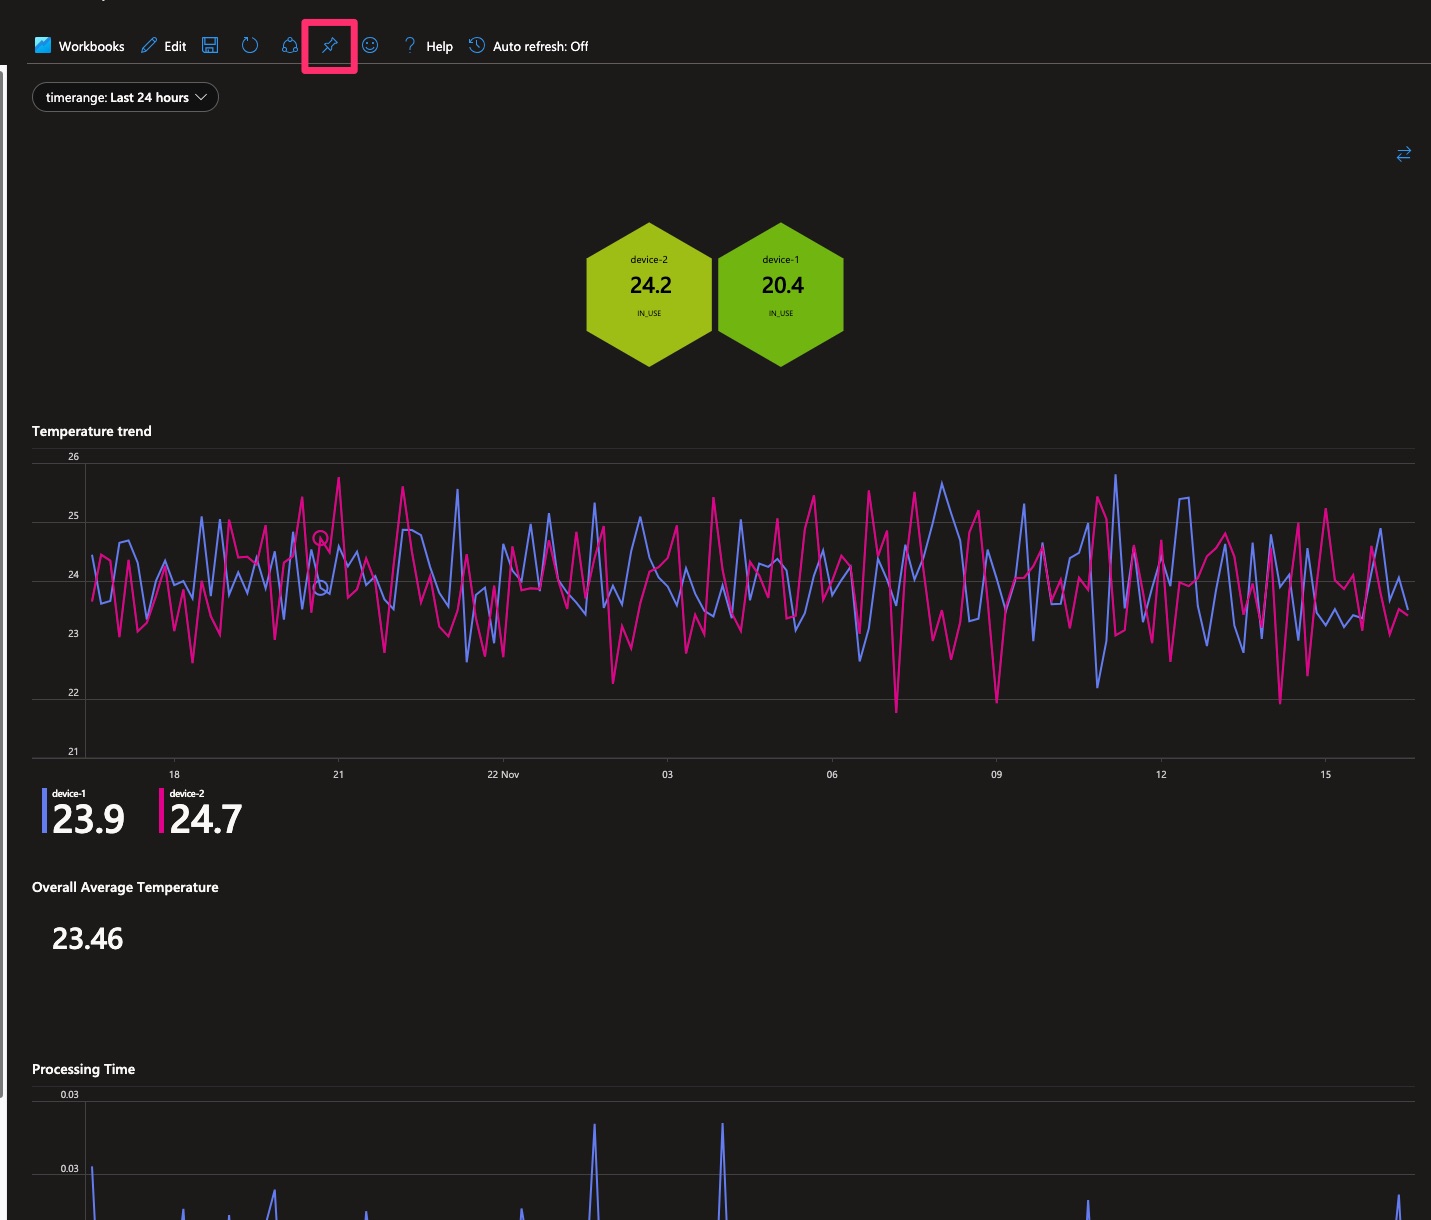1431x1220 pixels.
Task: Click the swap arrows icon at the right
Action: click(1404, 154)
